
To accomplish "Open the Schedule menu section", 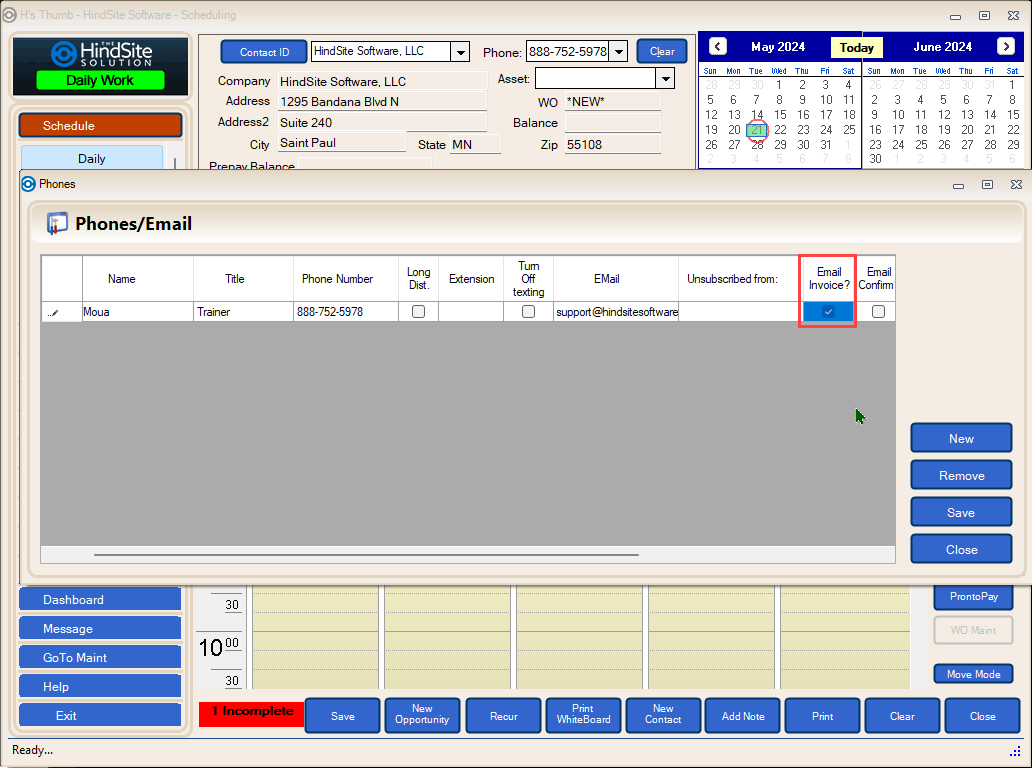I will (x=100, y=126).
